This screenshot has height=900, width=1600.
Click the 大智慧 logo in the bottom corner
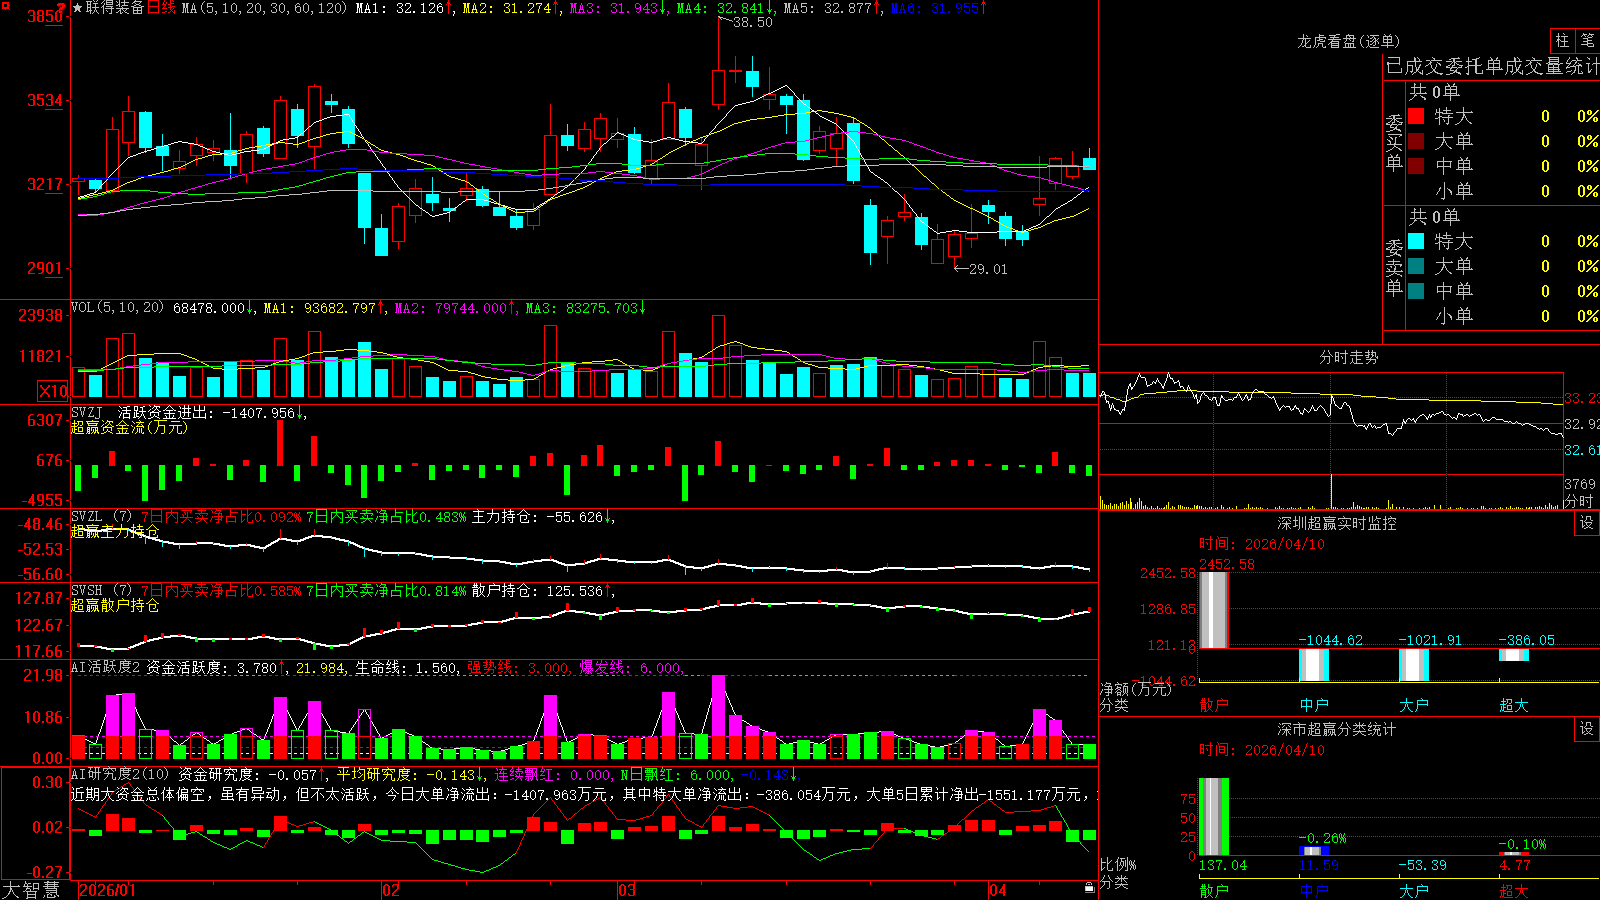[x=31, y=889]
